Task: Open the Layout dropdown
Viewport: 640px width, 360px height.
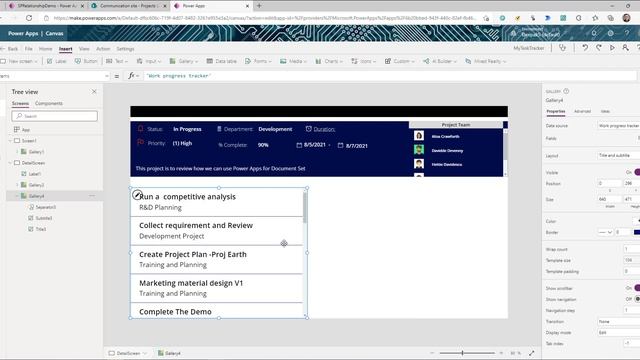Action: [619, 156]
